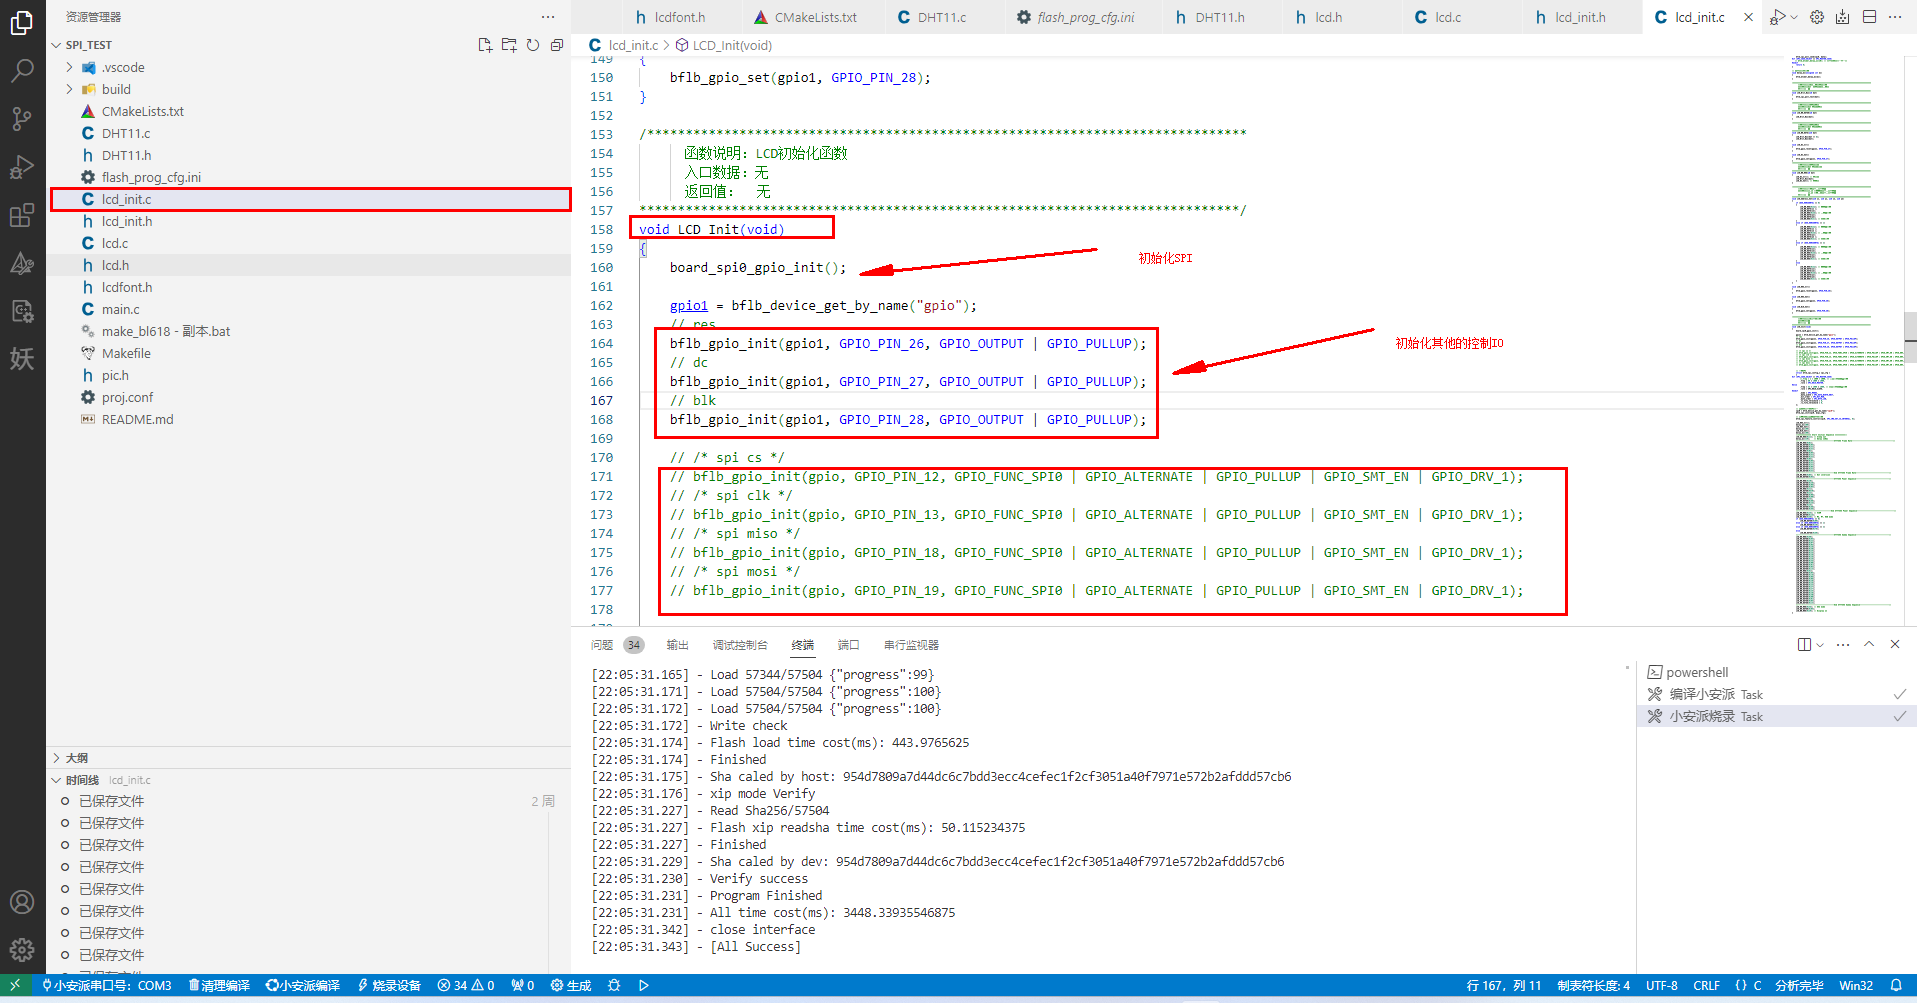This screenshot has width=1917, height=1003.
Task: Open the 串行监视器 serial monitor tab
Action: coord(911,645)
